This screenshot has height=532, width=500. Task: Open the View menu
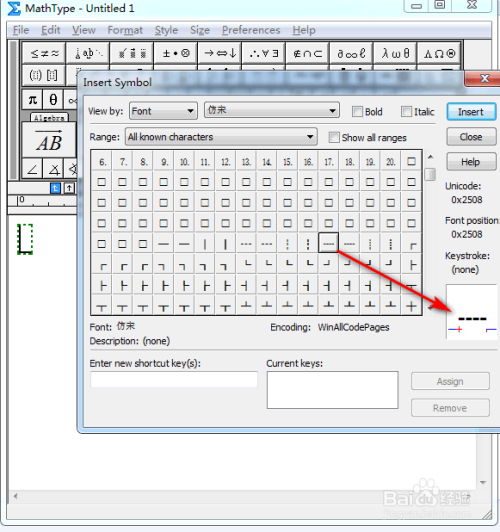[x=83, y=30]
